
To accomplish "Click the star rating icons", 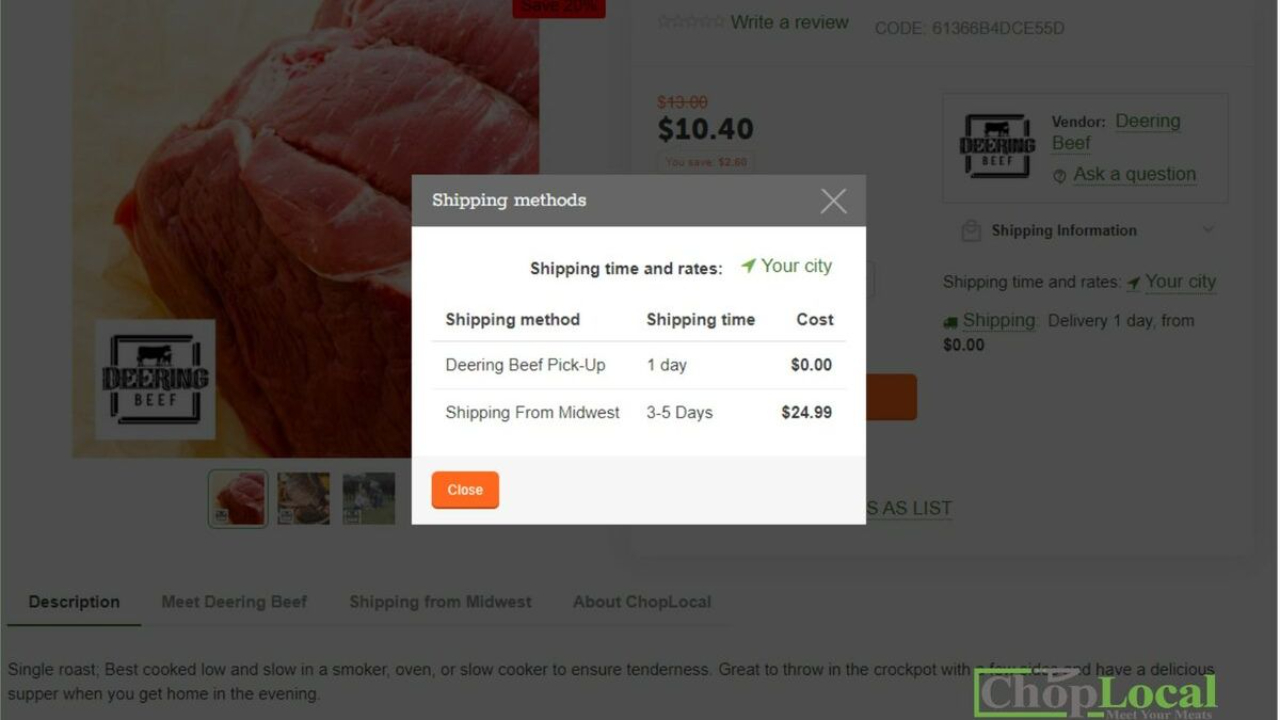I will coord(690,22).
